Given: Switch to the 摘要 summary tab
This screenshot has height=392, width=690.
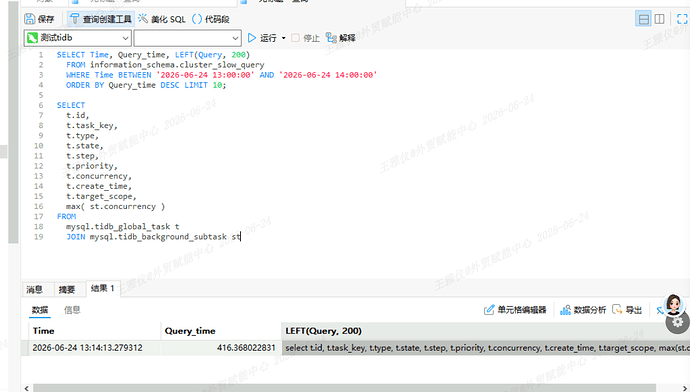Looking at the screenshot, I should click(x=66, y=289).
